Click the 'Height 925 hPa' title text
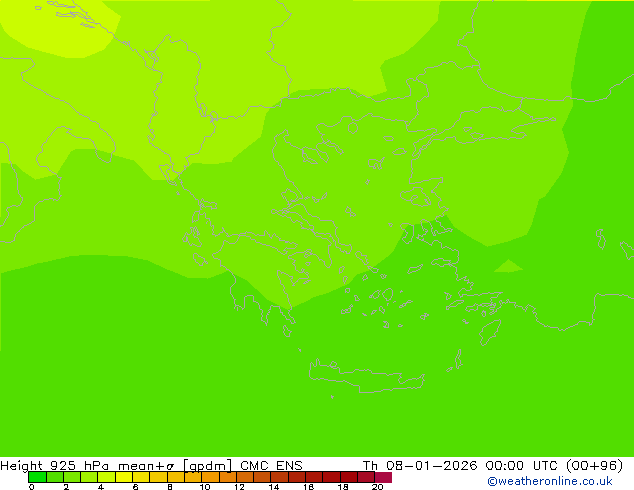 coord(55,466)
